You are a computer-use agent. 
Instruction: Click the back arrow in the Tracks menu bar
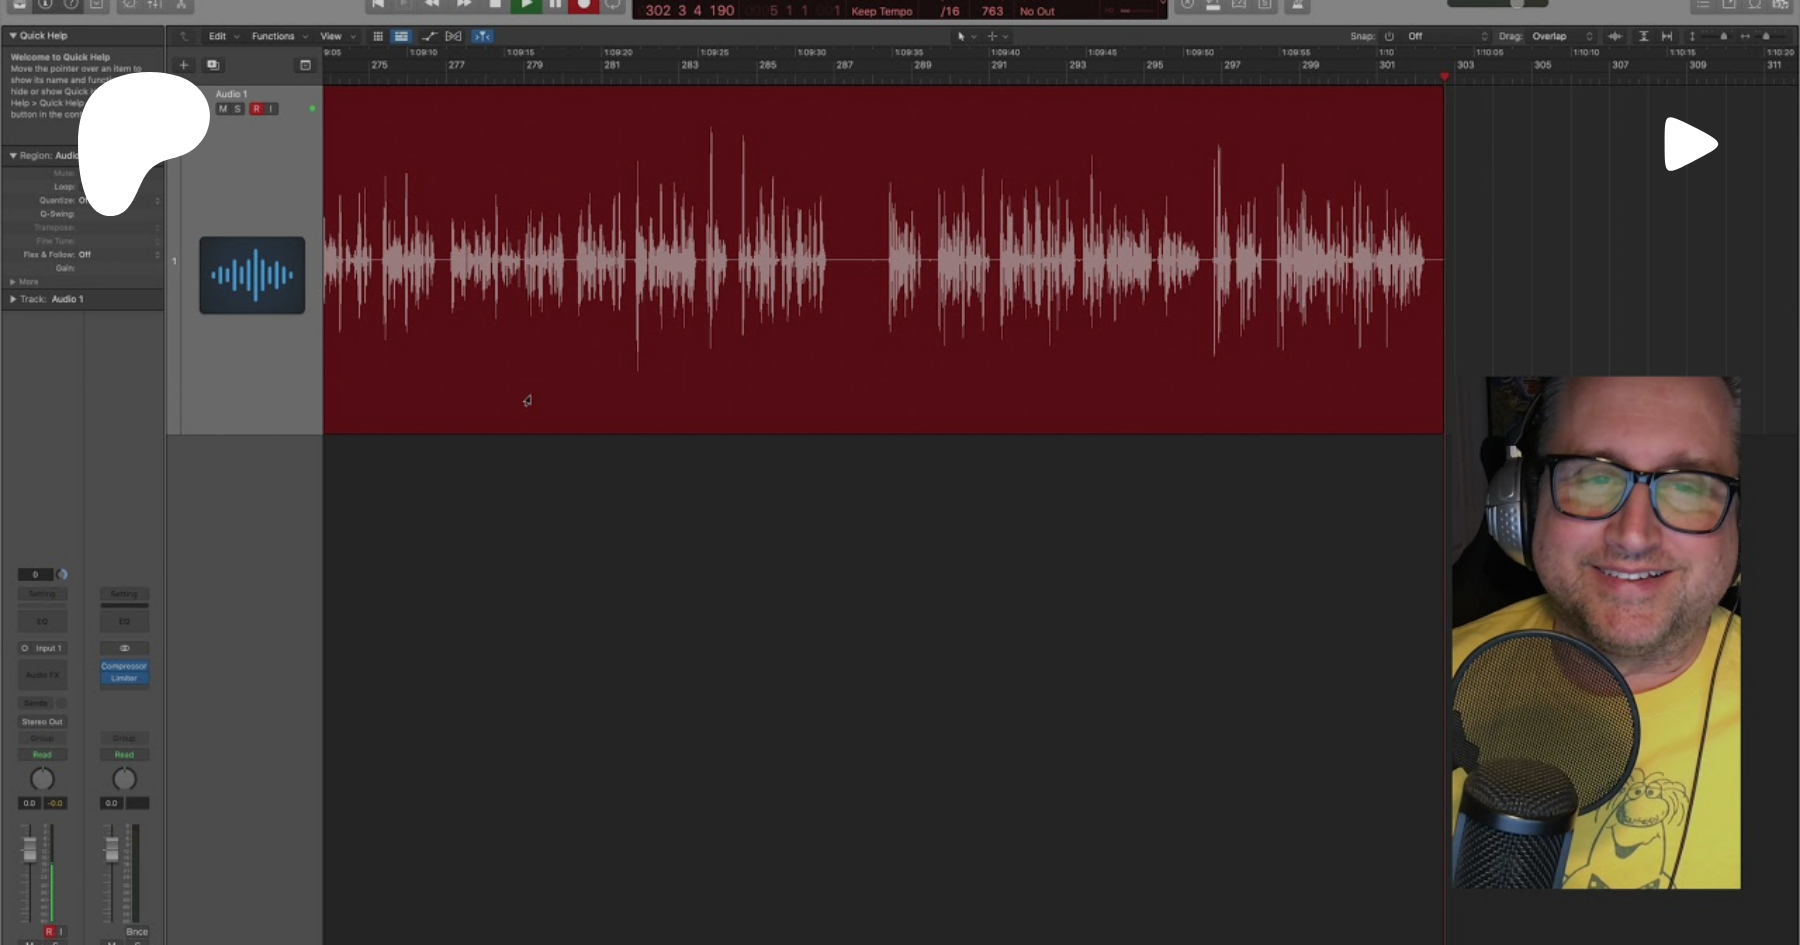(184, 36)
